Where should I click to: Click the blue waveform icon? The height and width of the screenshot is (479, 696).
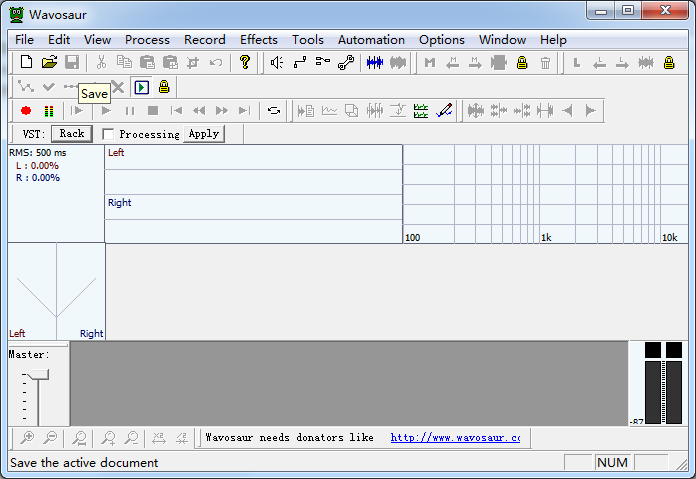(375, 63)
